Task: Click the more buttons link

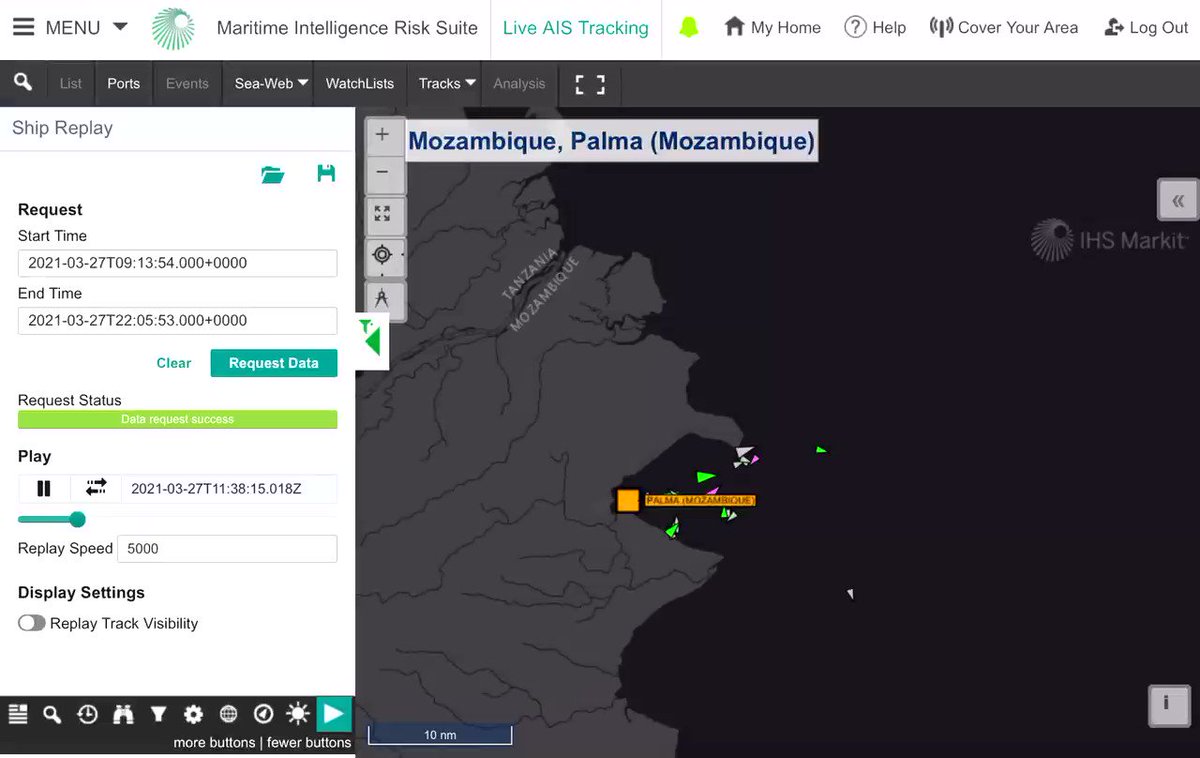Action: pos(214,743)
